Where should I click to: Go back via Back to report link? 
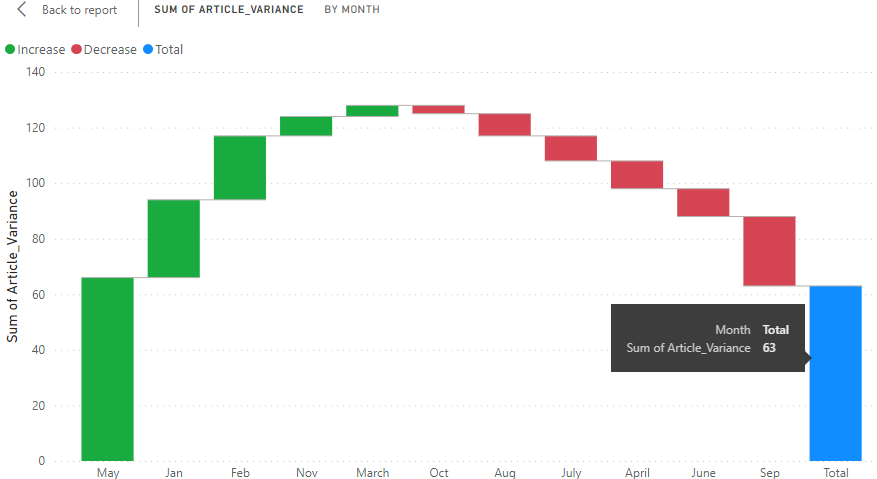click(x=79, y=10)
